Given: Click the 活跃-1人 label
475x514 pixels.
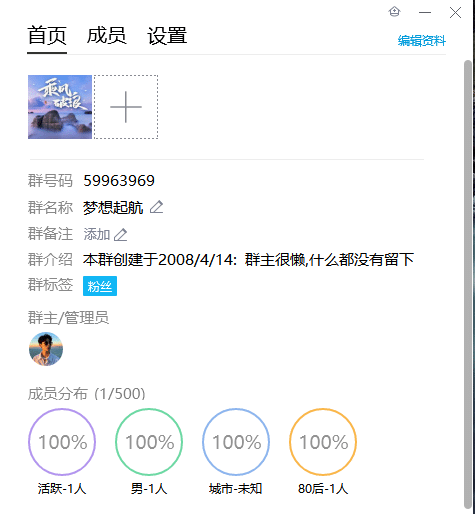Looking at the screenshot, I should [62, 489].
